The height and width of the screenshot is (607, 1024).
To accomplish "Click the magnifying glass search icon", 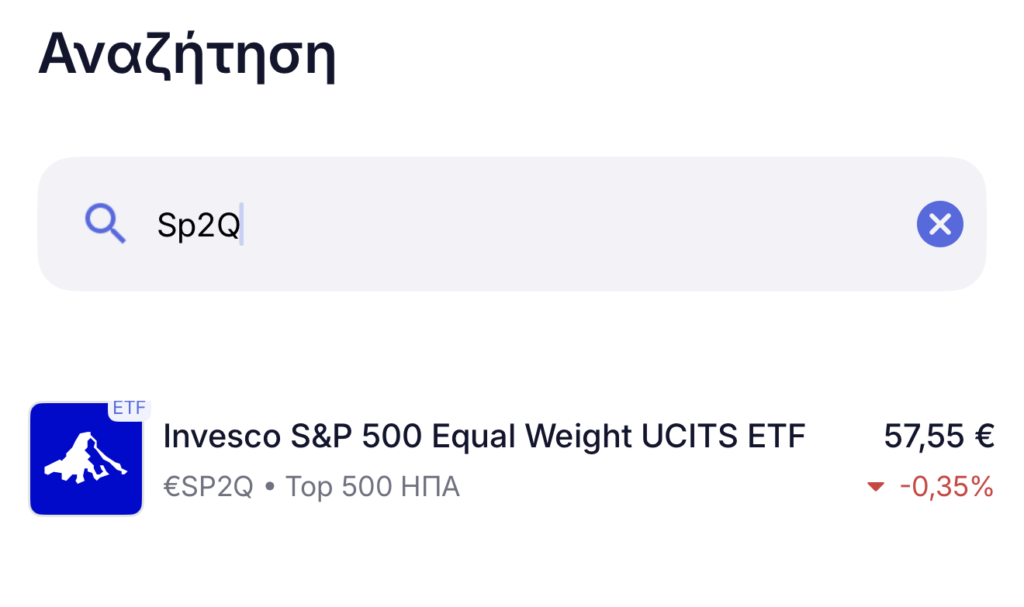I will pos(105,224).
